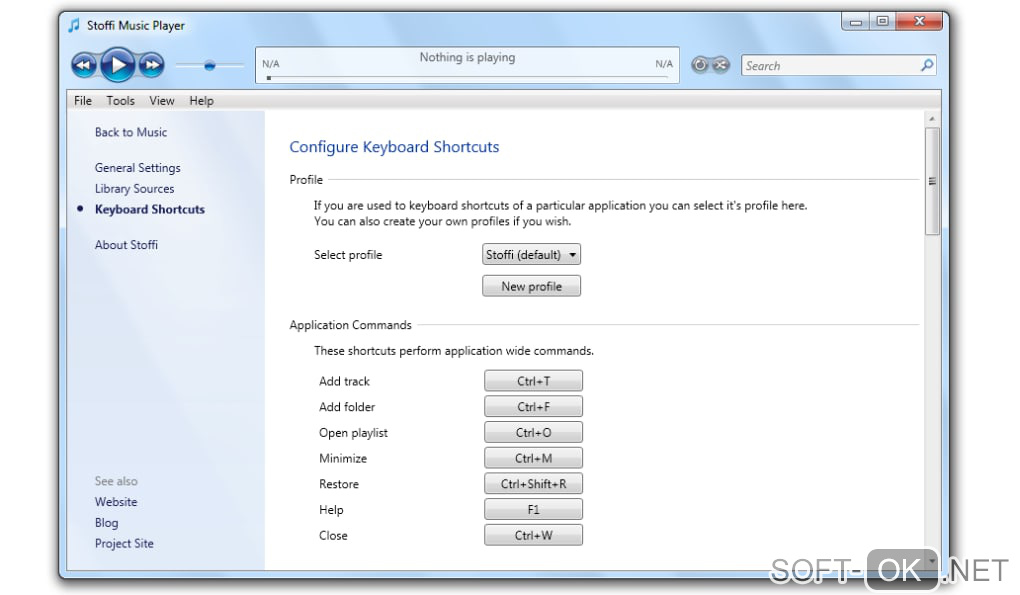The width and height of the screenshot is (1020, 595).
Task: Click the large Play button
Action: click(x=118, y=64)
